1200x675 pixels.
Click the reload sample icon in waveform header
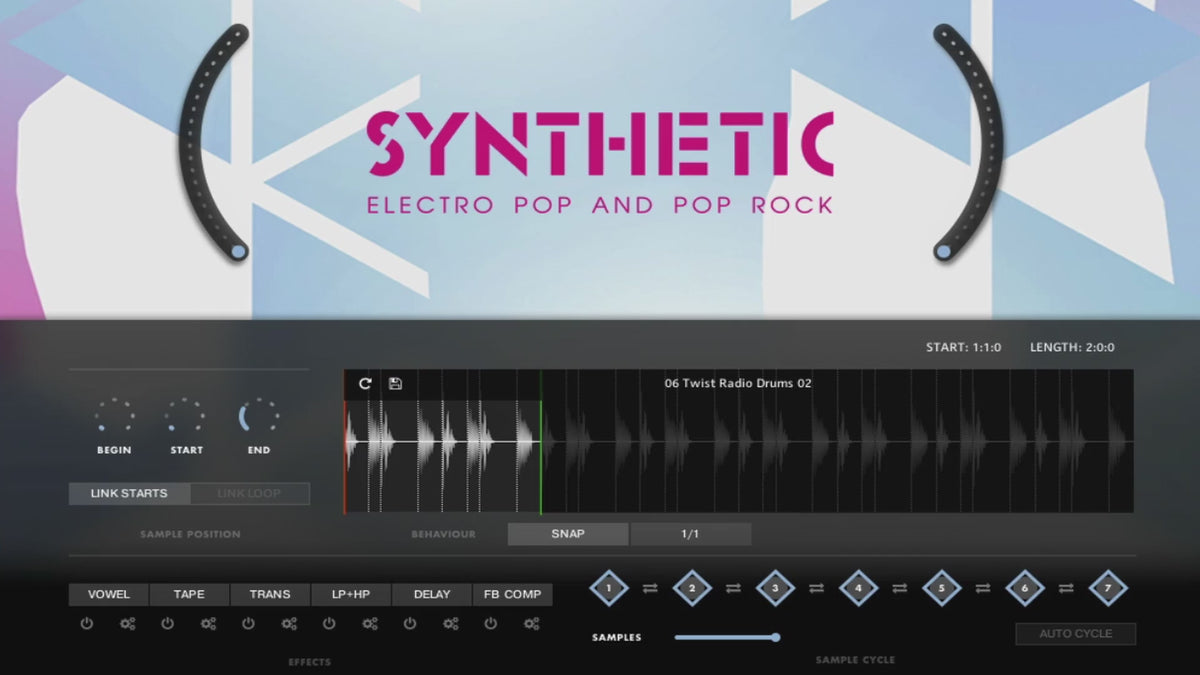click(x=365, y=384)
